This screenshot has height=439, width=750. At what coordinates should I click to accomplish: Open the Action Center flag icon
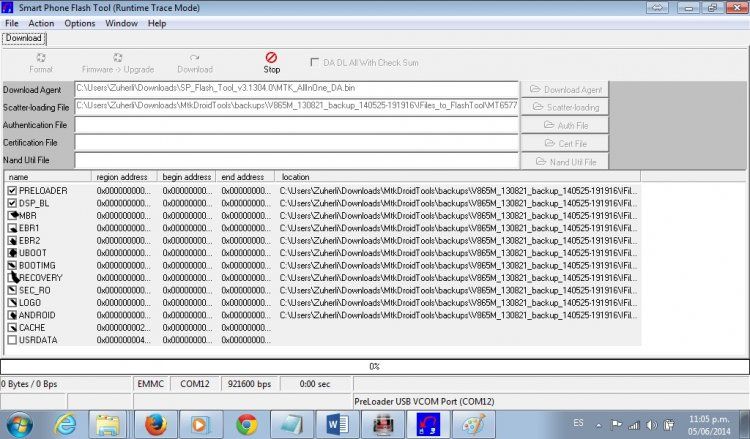click(x=617, y=424)
